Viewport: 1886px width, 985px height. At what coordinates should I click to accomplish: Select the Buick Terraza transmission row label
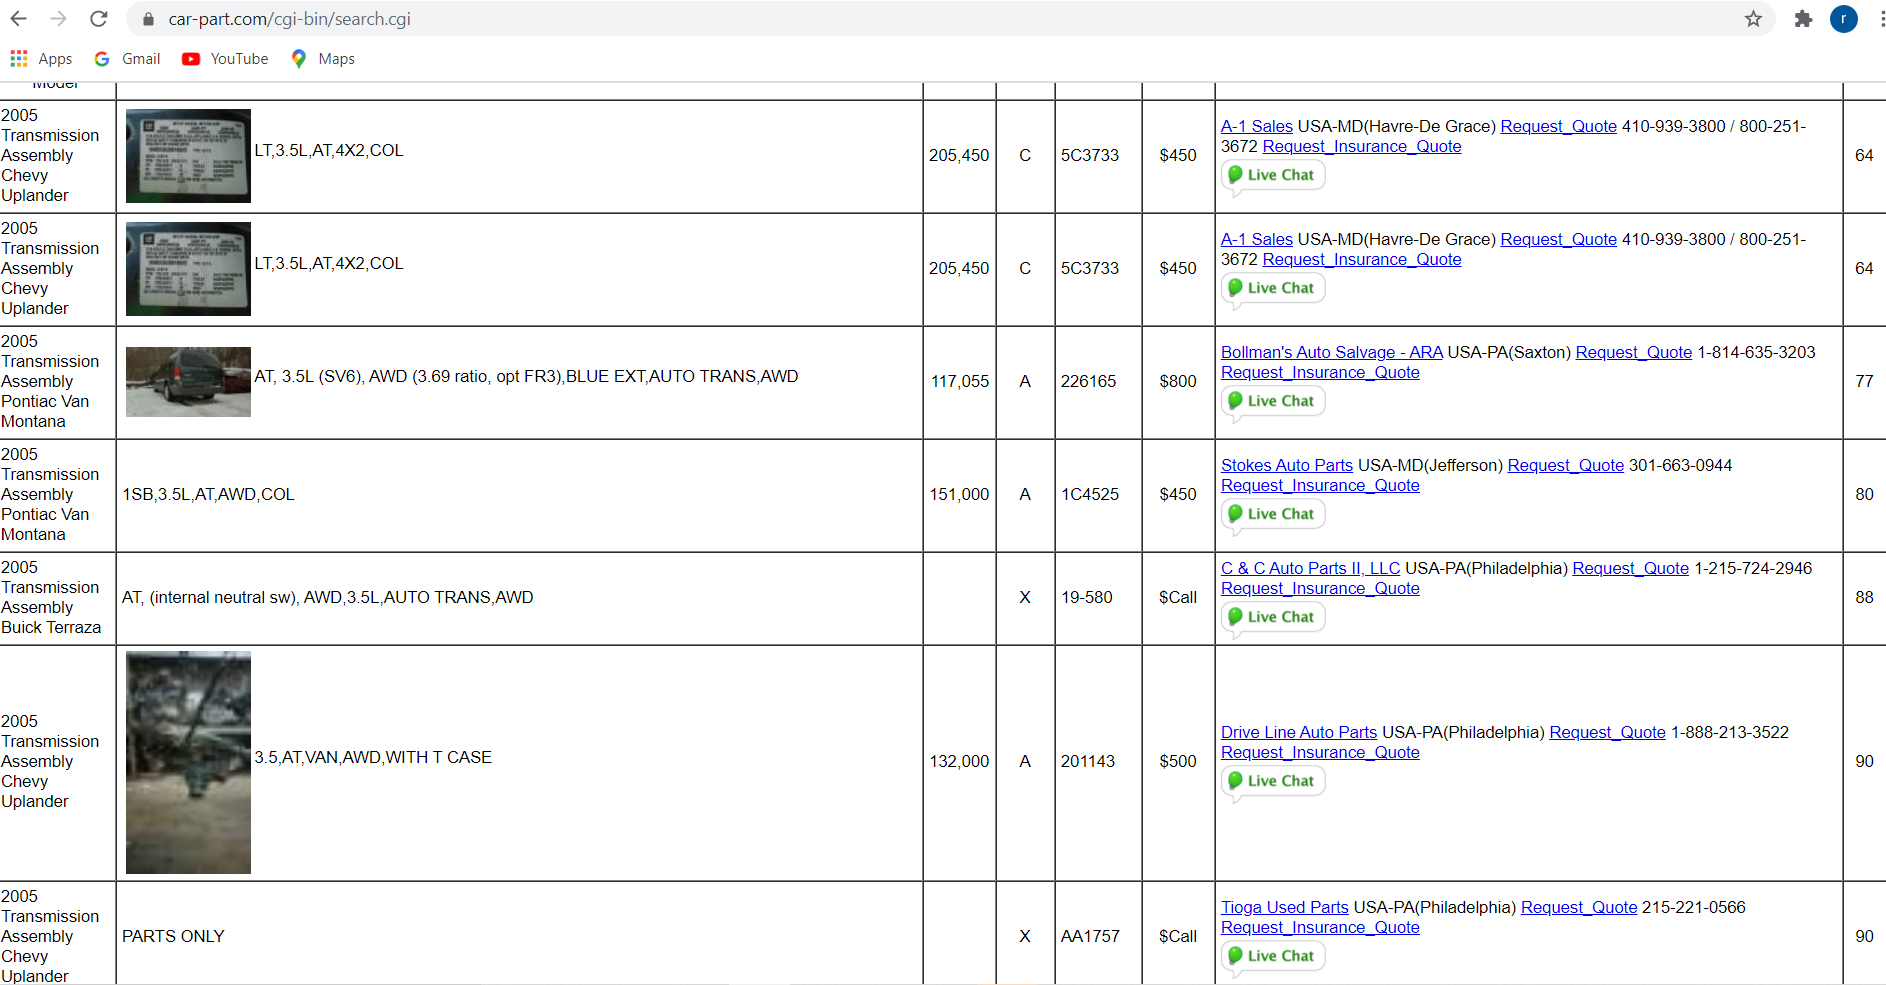point(51,597)
